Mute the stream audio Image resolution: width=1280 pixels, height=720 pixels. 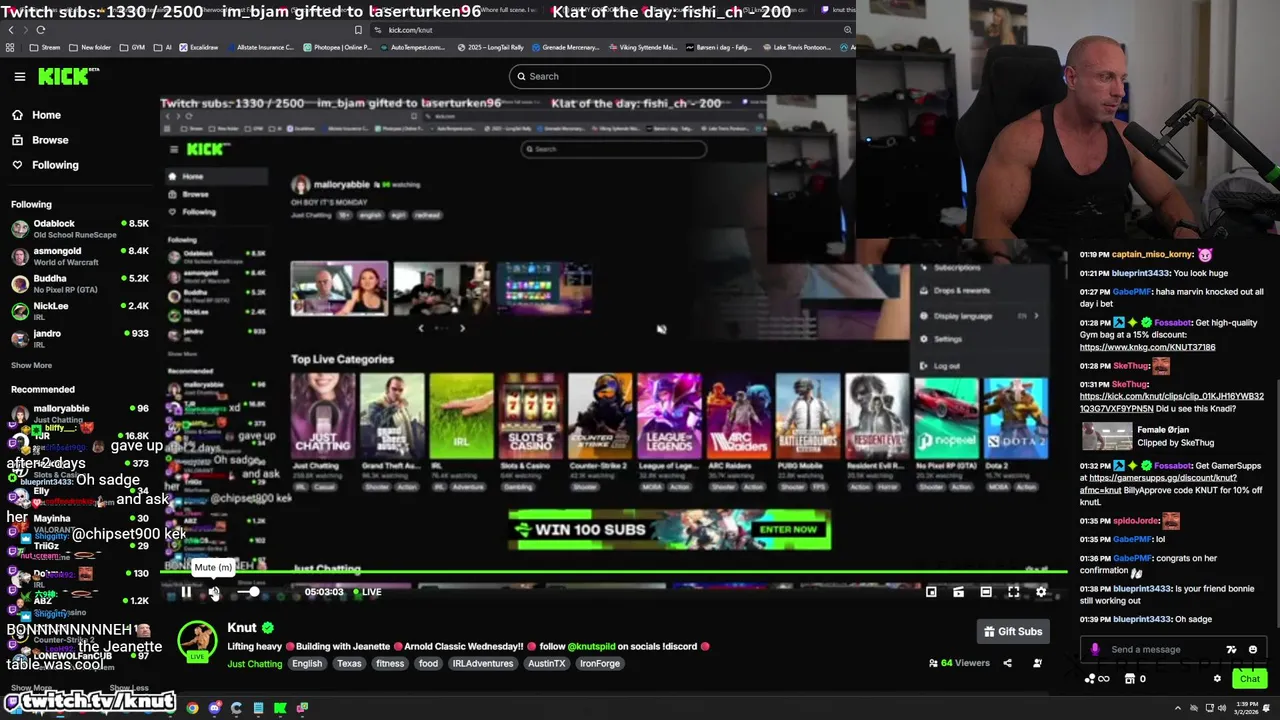point(213,592)
